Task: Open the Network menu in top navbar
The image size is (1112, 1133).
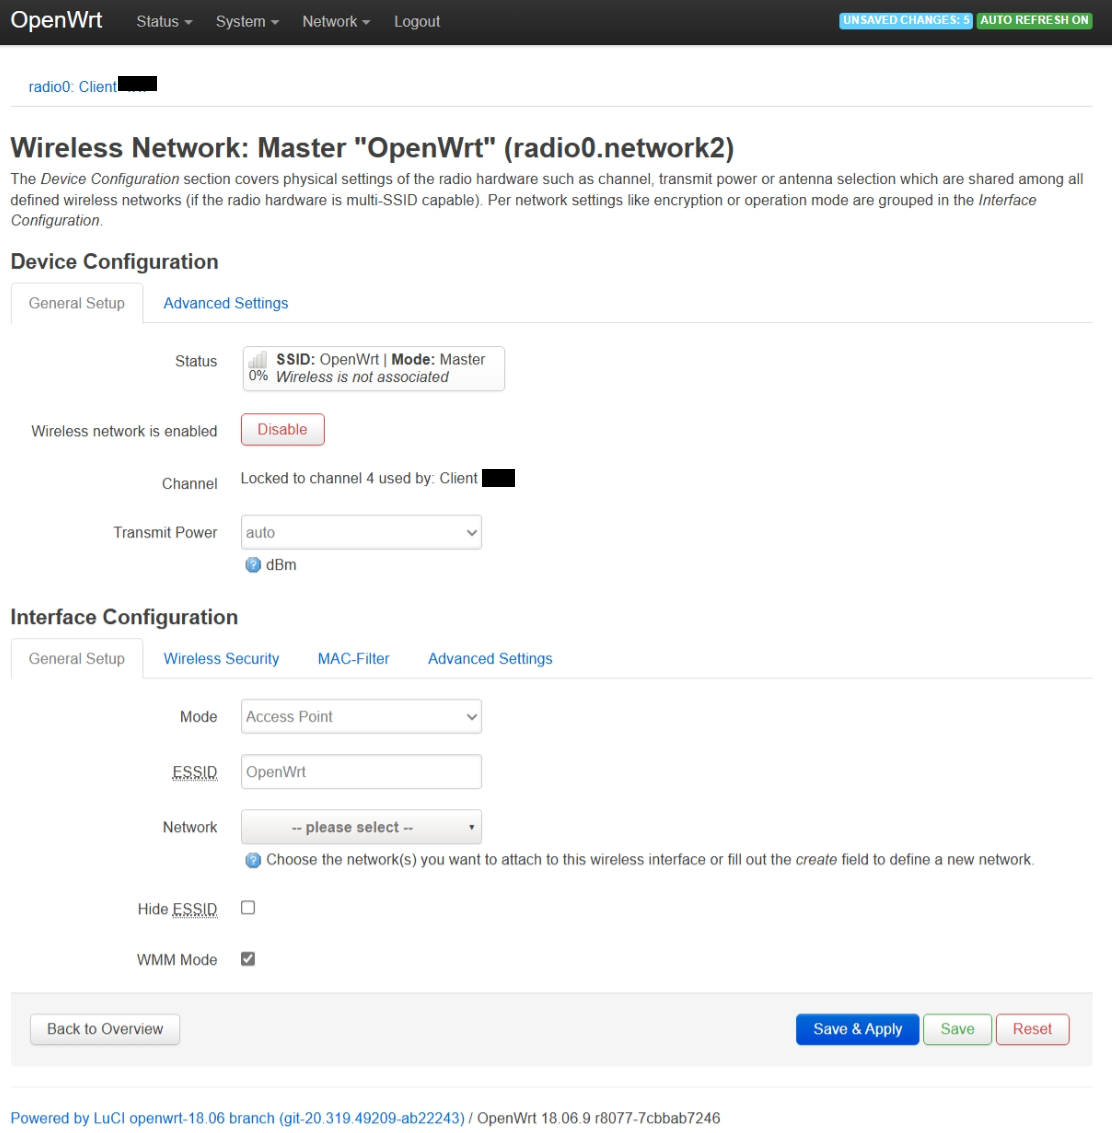Action: pyautogui.click(x=336, y=21)
